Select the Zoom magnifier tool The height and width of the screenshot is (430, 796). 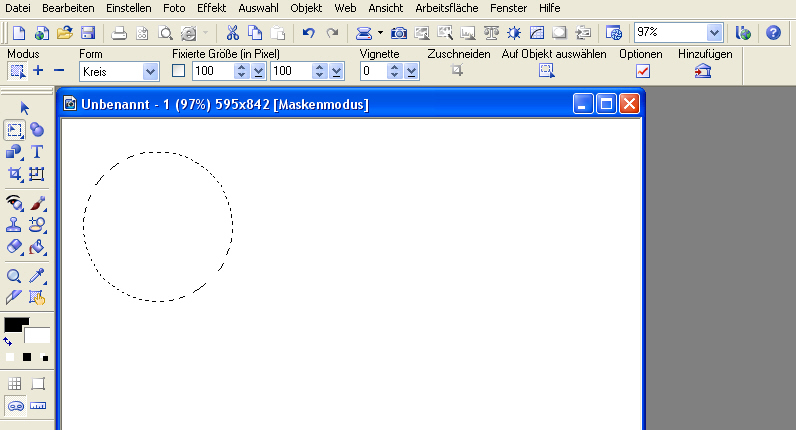(x=15, y=276)
